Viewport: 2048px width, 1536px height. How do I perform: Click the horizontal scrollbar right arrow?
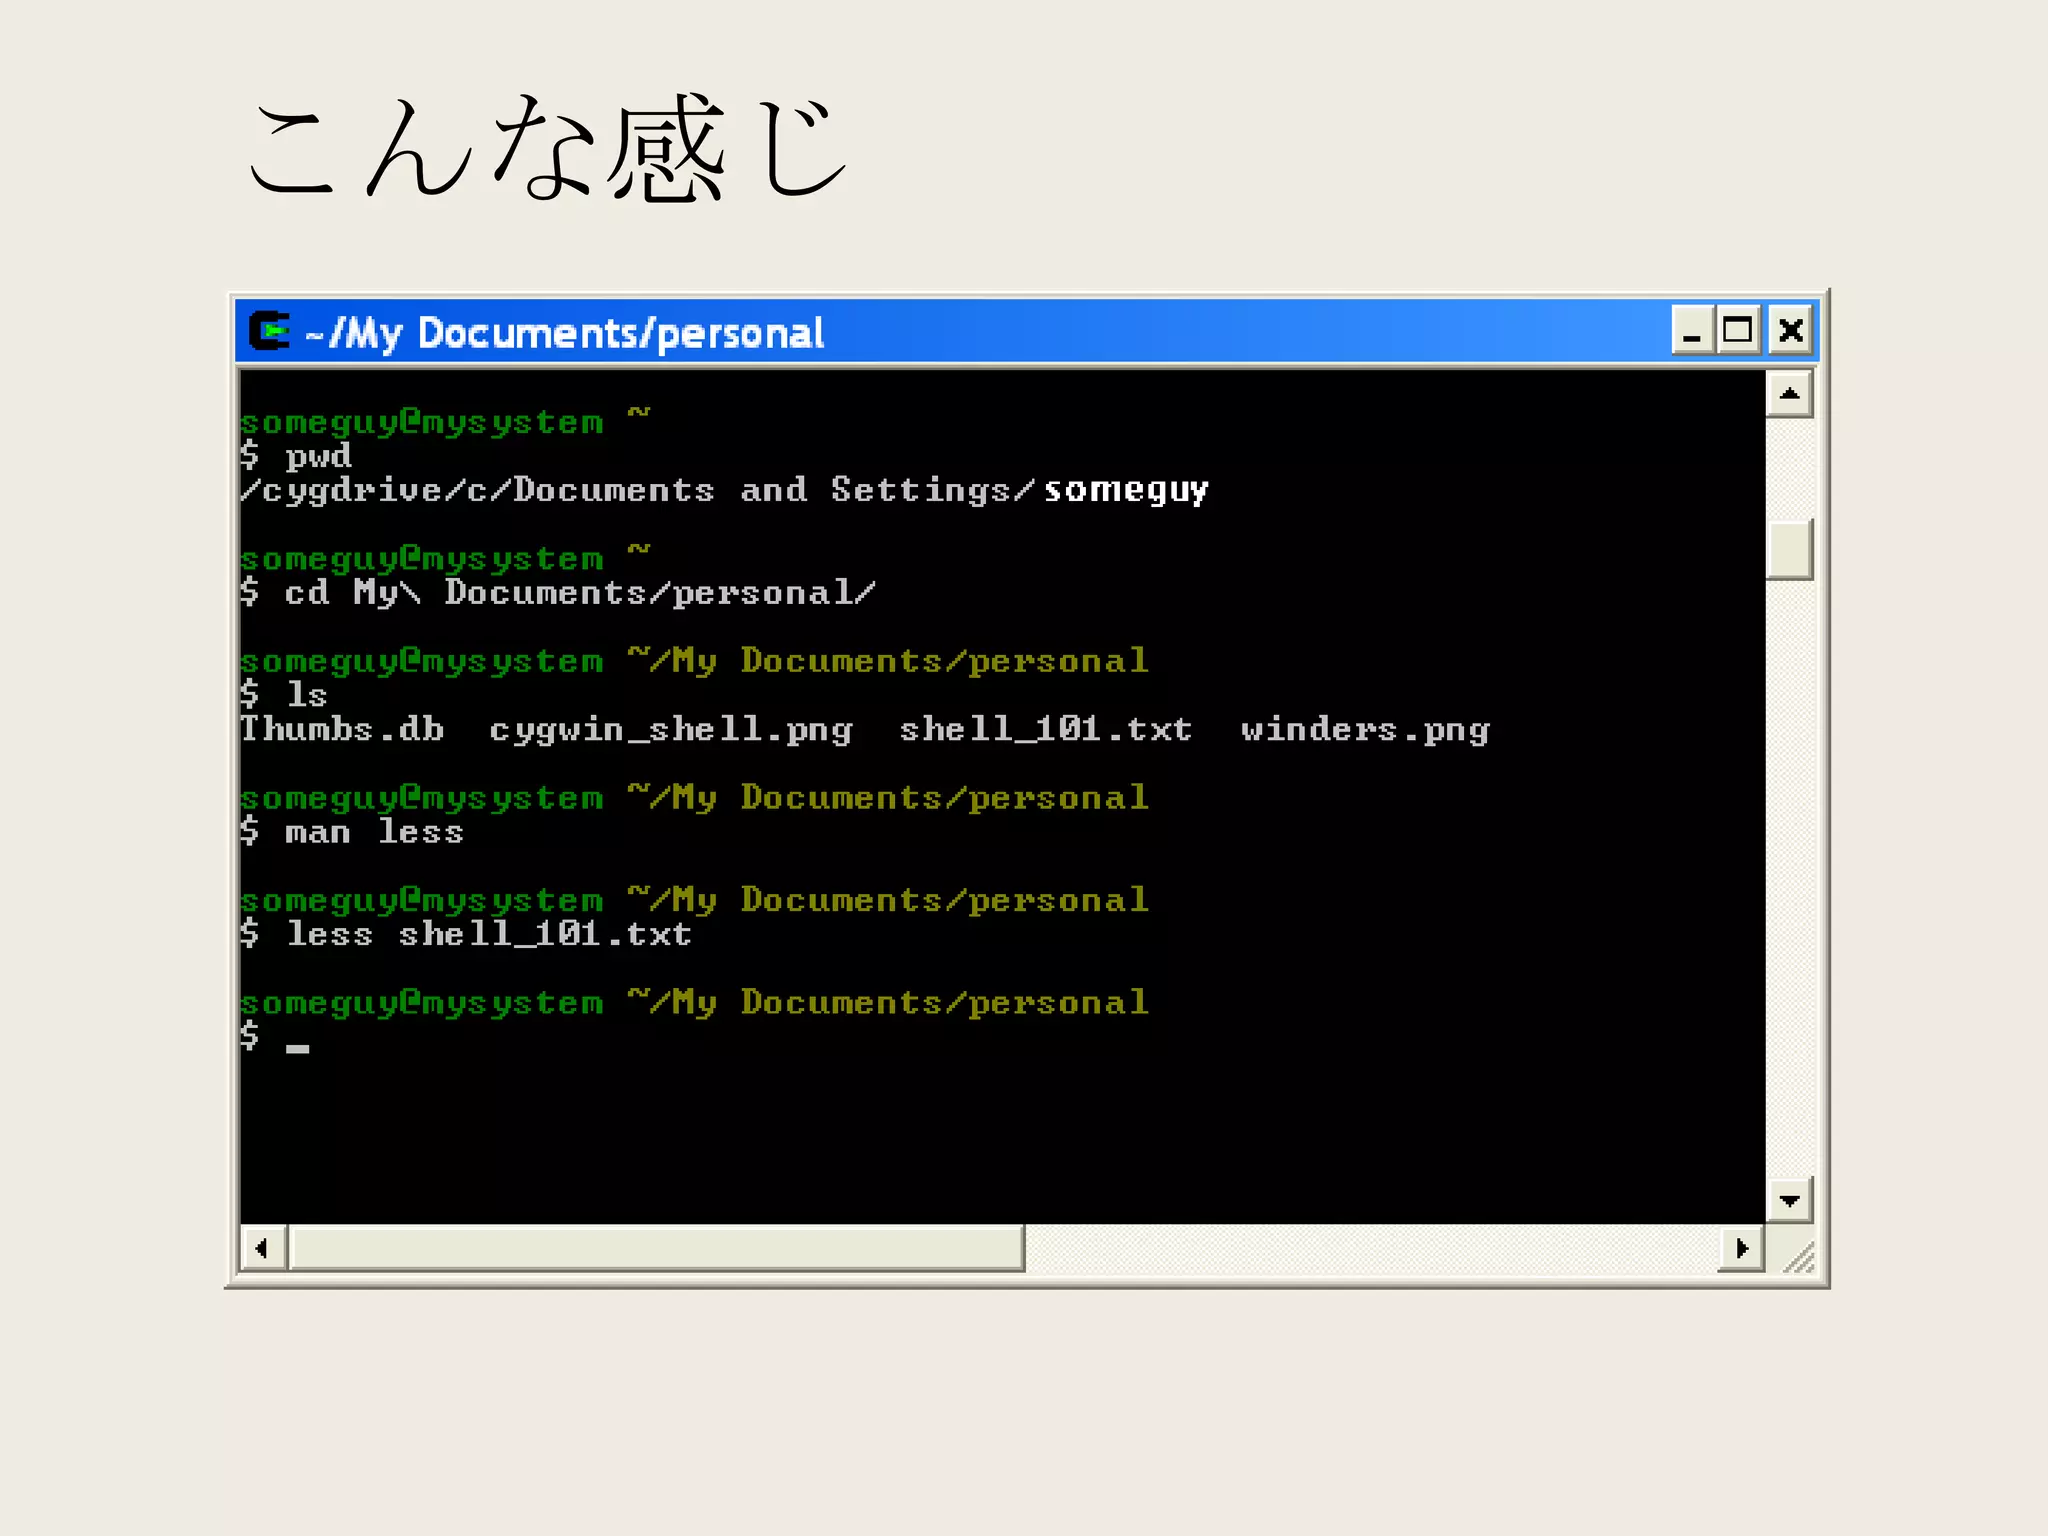[1741, 1248]
